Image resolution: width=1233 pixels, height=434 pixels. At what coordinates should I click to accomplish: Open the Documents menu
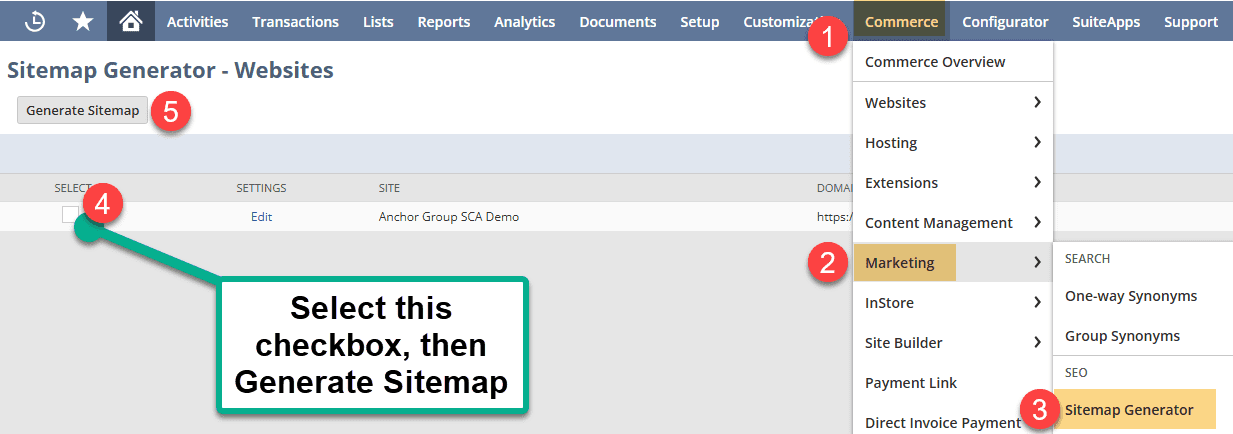point(618,21)
